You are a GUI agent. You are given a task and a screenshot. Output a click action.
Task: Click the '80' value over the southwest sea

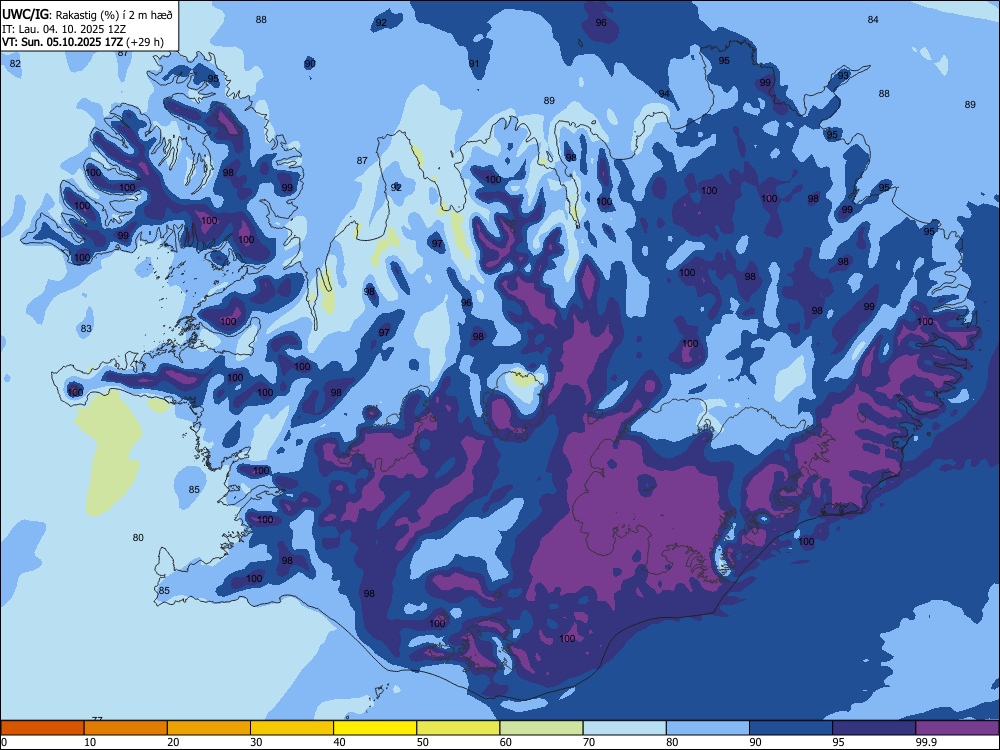pos(138,538)
